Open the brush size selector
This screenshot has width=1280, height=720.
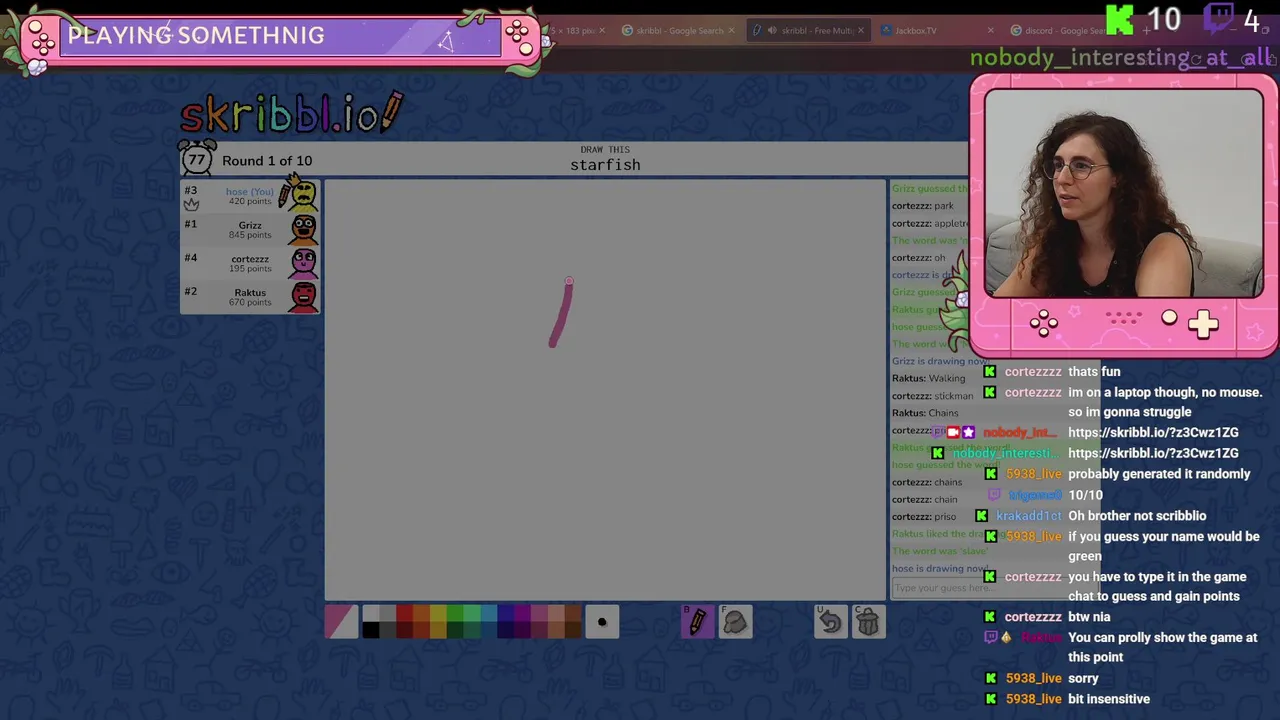pos(602,622)
